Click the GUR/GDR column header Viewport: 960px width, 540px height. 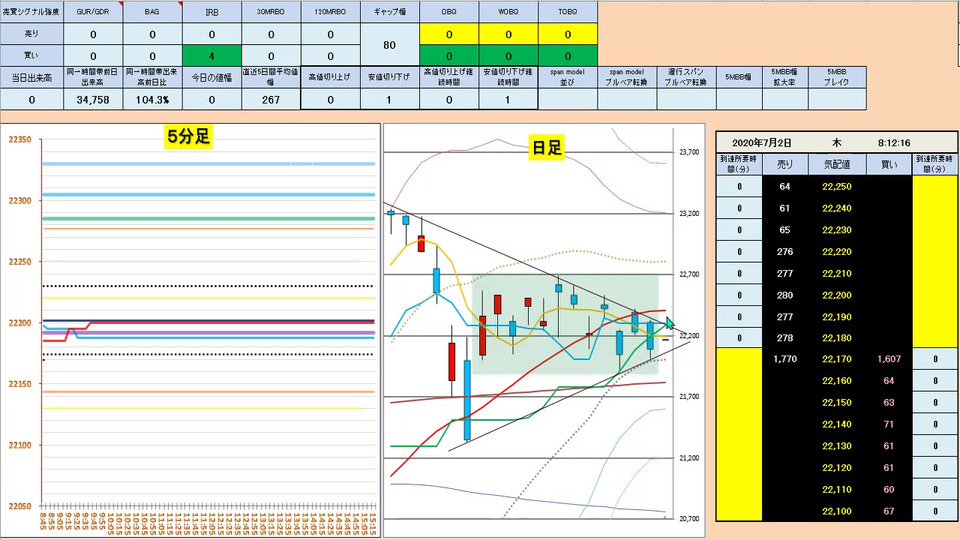coord(92,12)
